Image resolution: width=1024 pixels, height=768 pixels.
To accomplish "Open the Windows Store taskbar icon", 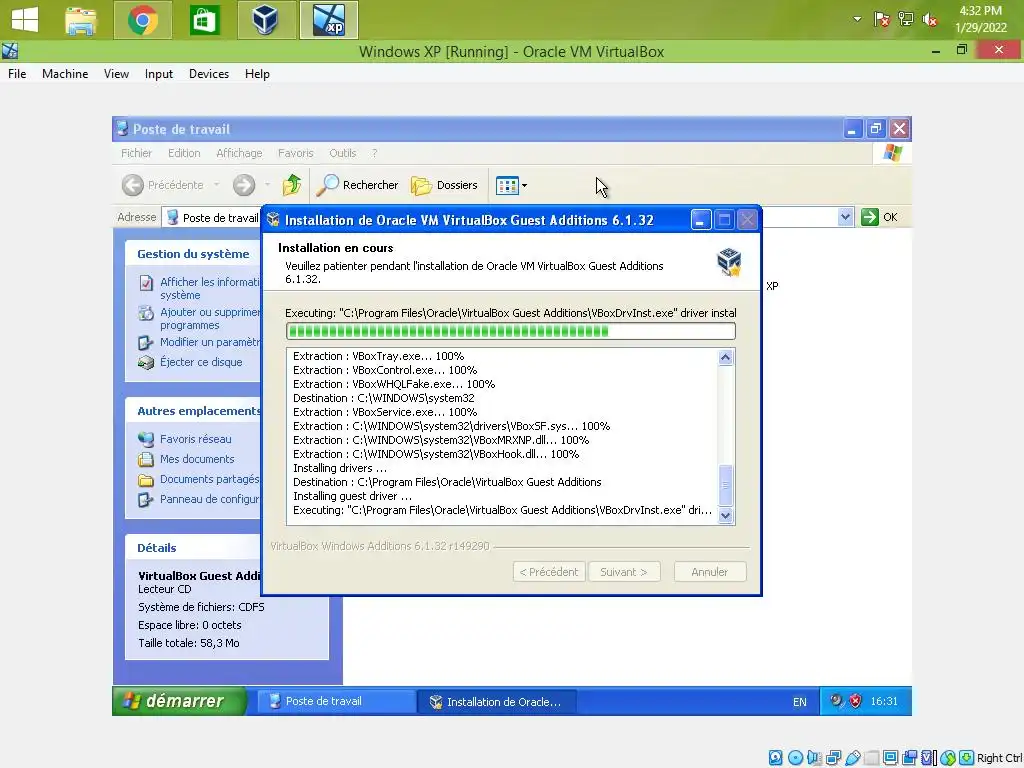I will 204,20.
